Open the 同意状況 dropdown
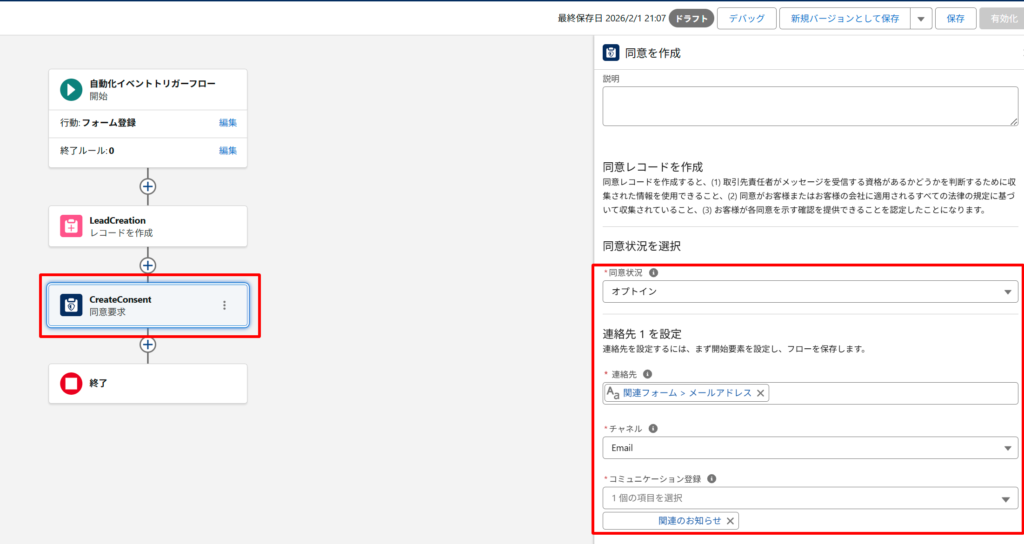Image resolution: width=1024 pixels, height=544 pixels. 810,291
